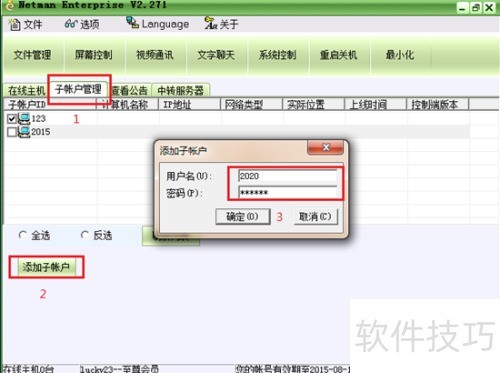
Task: Open the 关于 menu
Action: point(221,24)
